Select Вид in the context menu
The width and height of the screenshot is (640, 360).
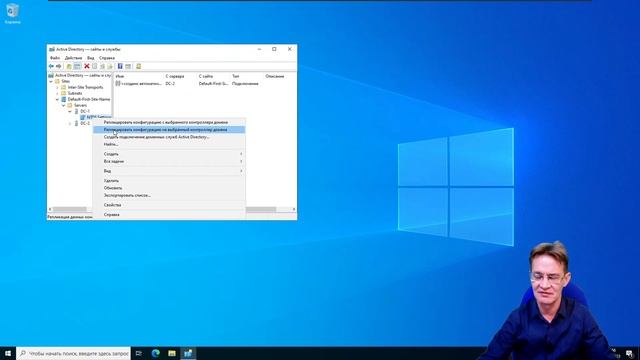(169, 171)
